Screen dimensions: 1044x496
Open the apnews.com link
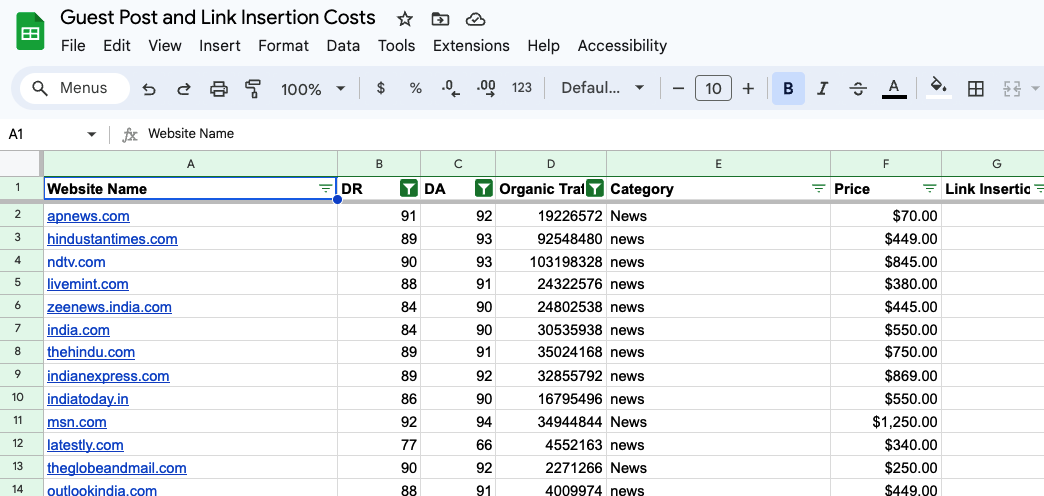click(89, 216)
